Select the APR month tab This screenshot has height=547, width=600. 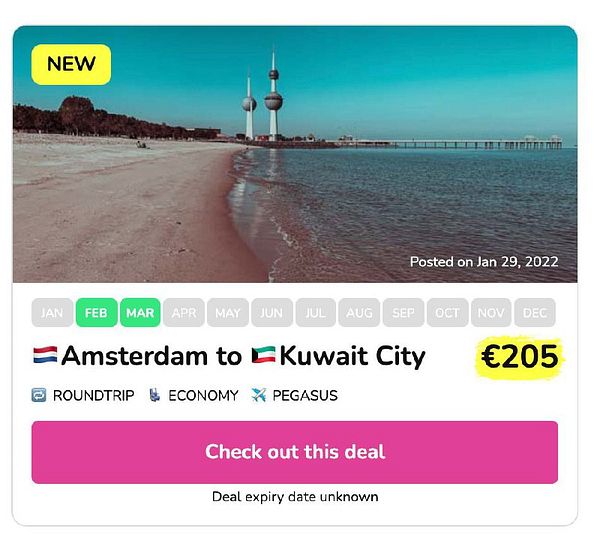(x=184, y=313)
